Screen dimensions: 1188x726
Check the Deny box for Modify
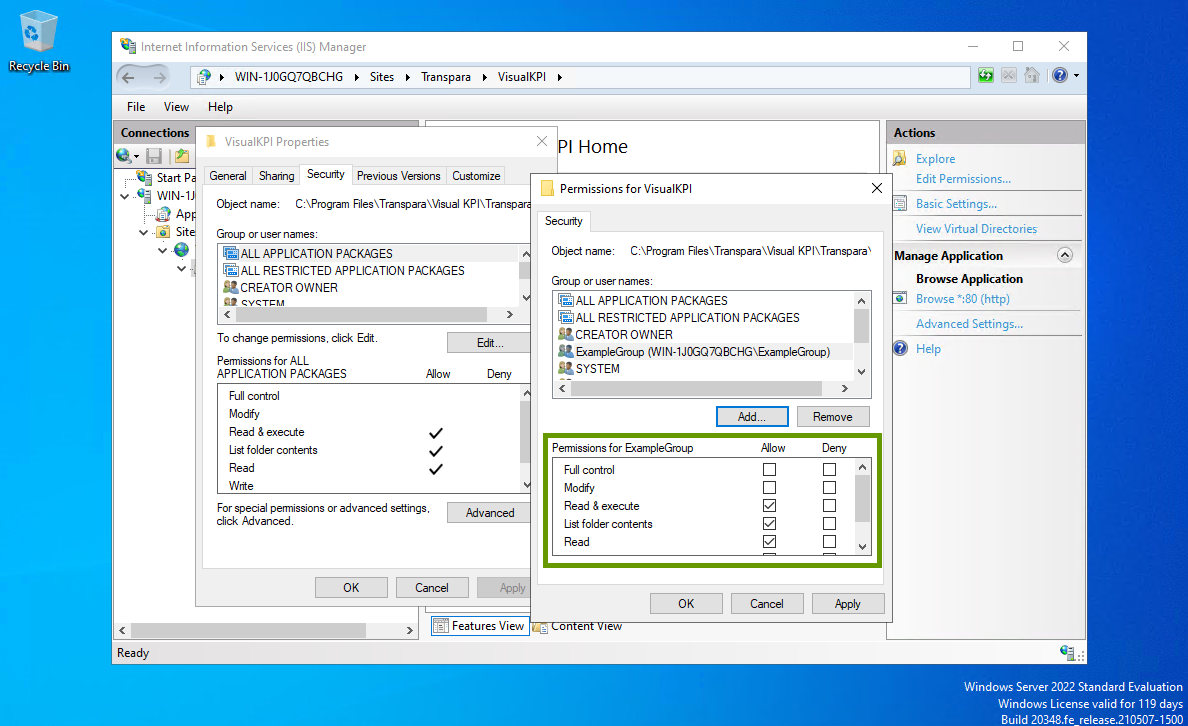tap(829, 488)
